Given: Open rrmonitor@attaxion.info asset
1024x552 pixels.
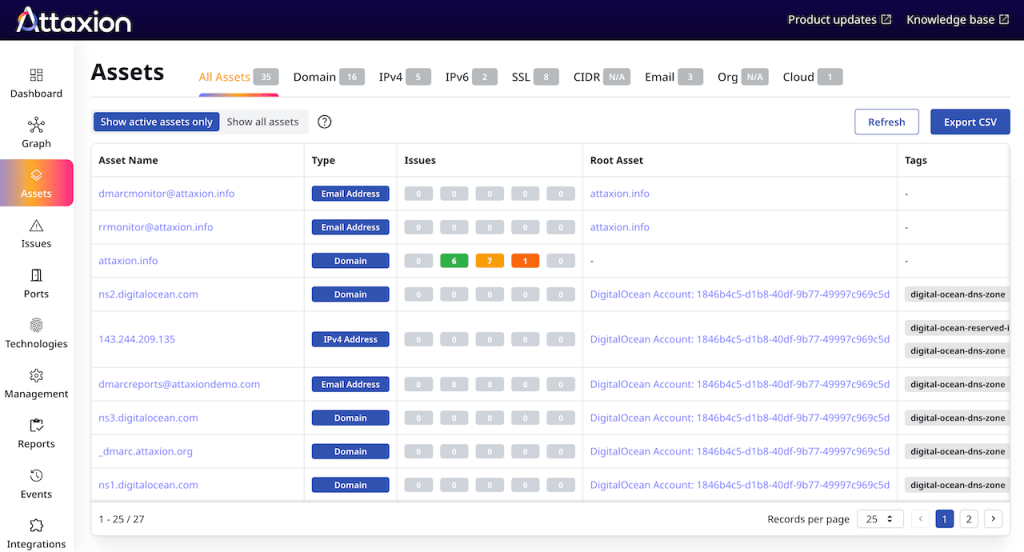Looking at the screenshot, I should [155, 227].
